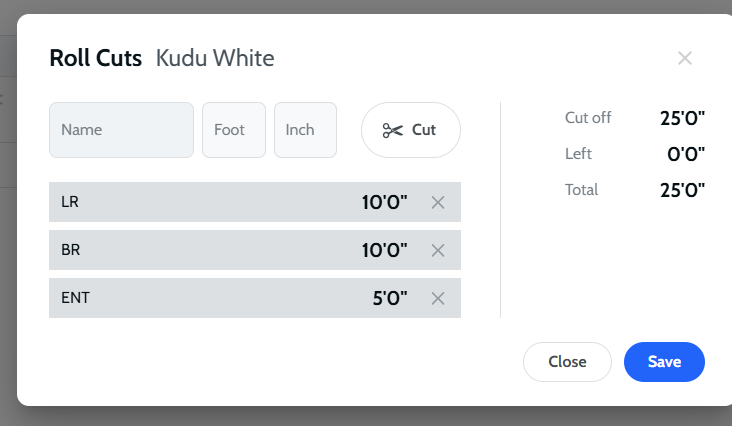Select the BR cut name

(x=70, y=250)
